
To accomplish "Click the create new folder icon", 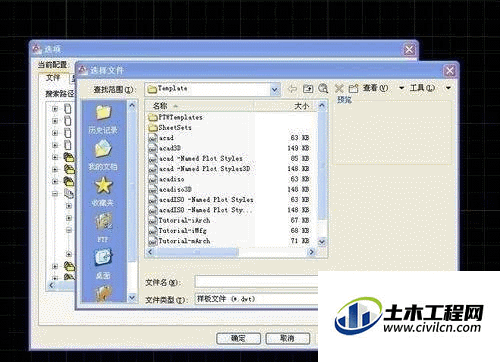I will tap(353, 88).
